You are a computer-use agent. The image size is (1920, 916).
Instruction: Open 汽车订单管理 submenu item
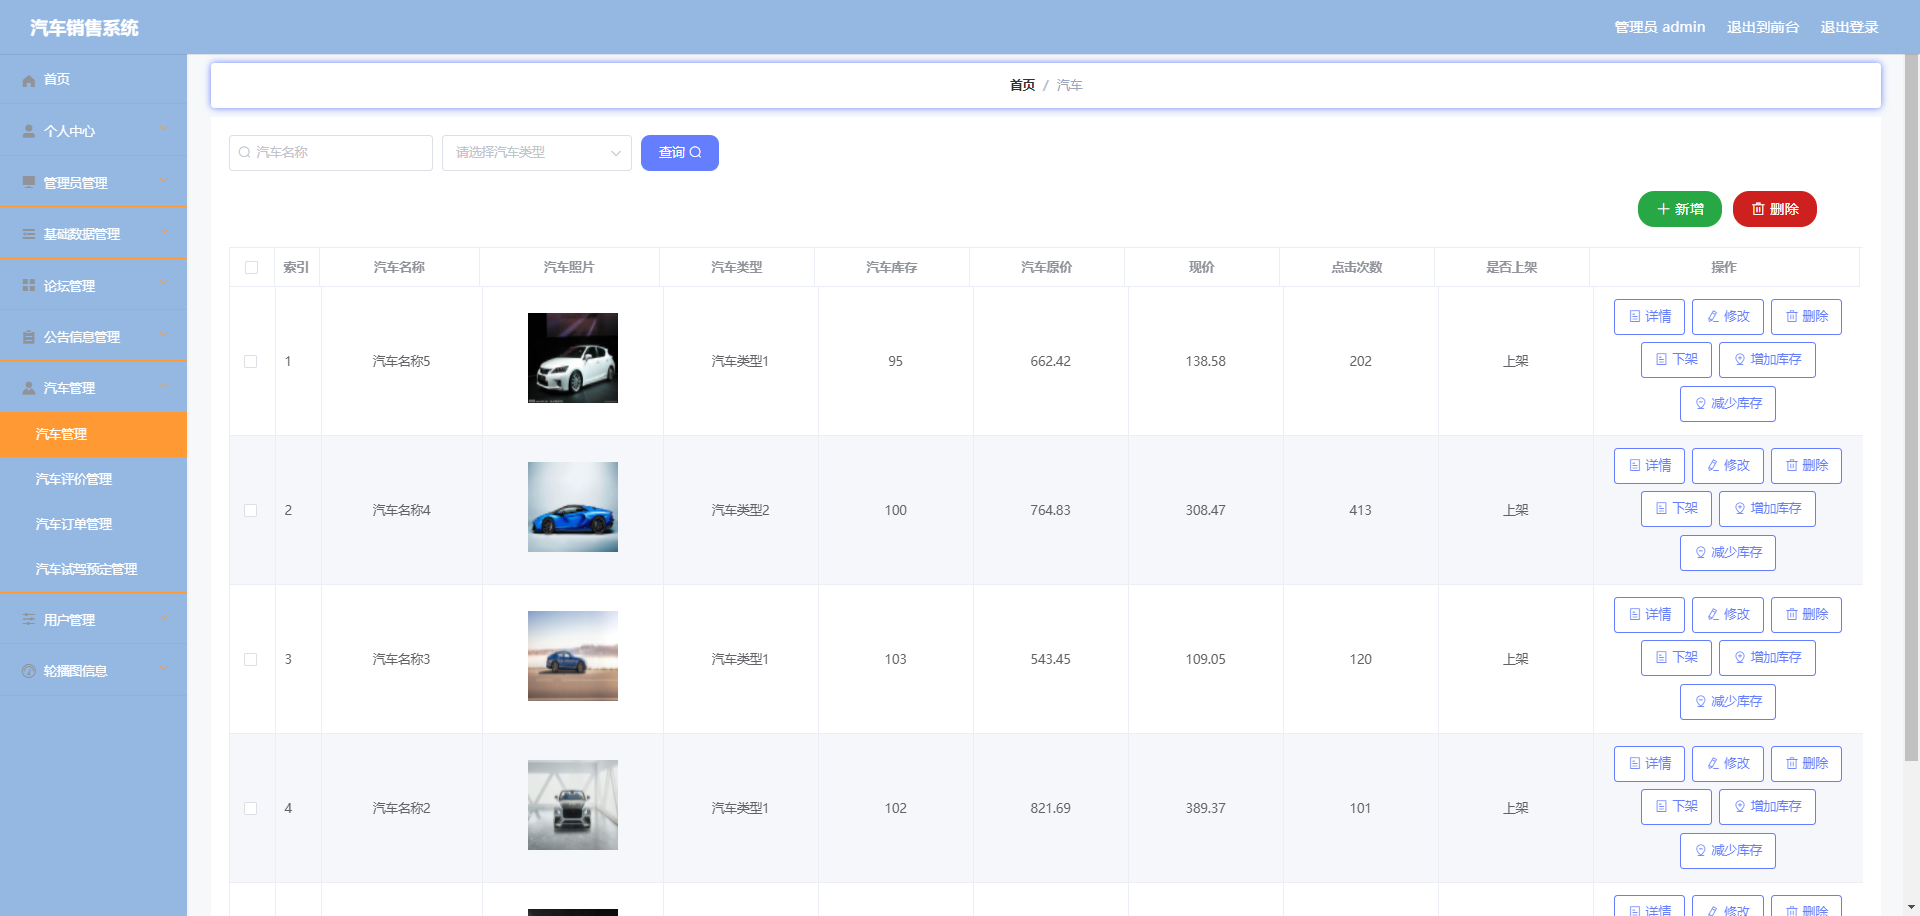pyautogui.click(x=93, y=524)
